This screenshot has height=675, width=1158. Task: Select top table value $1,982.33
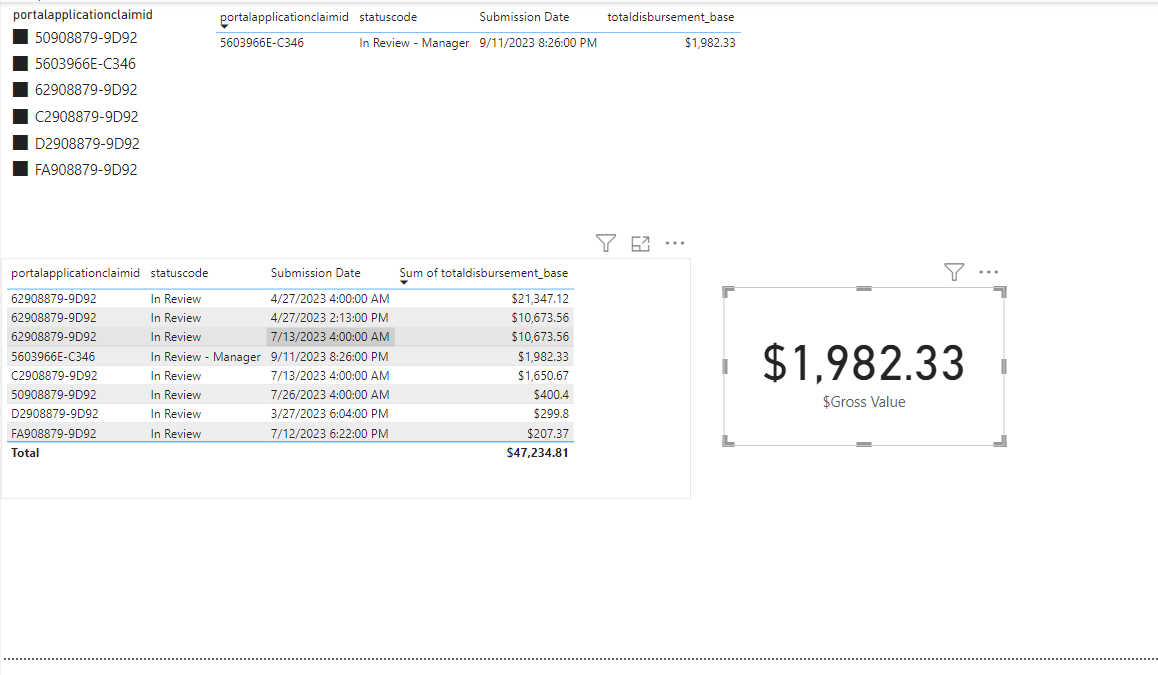pyautogui.click(x=710, y=43)
